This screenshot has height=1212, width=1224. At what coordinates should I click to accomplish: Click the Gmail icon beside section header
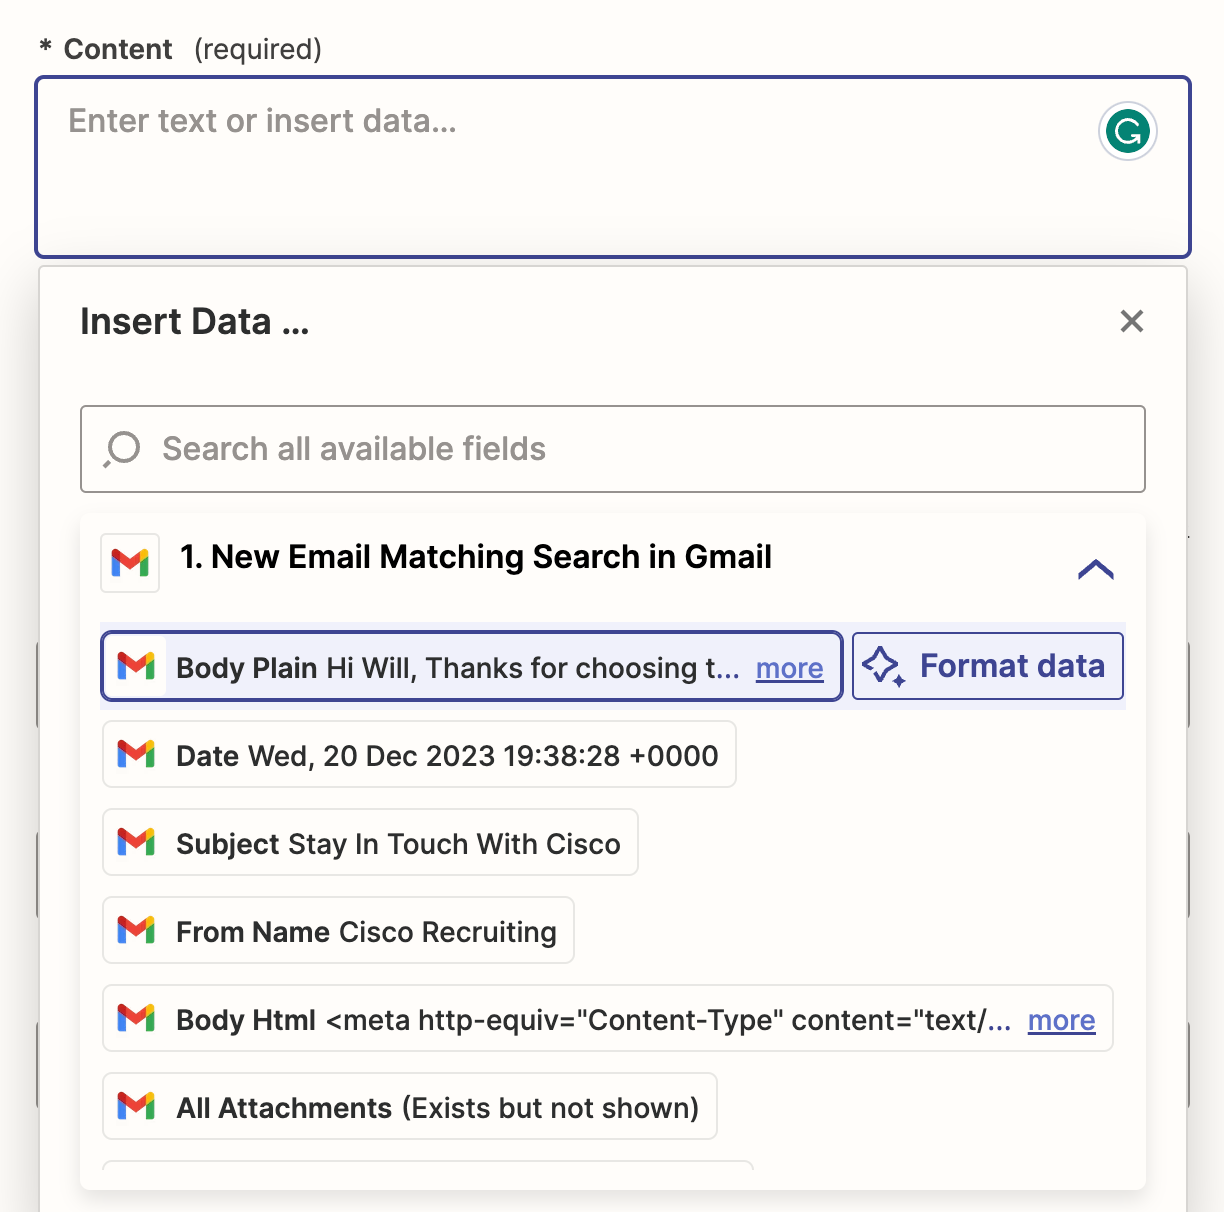tap(130, 562)
